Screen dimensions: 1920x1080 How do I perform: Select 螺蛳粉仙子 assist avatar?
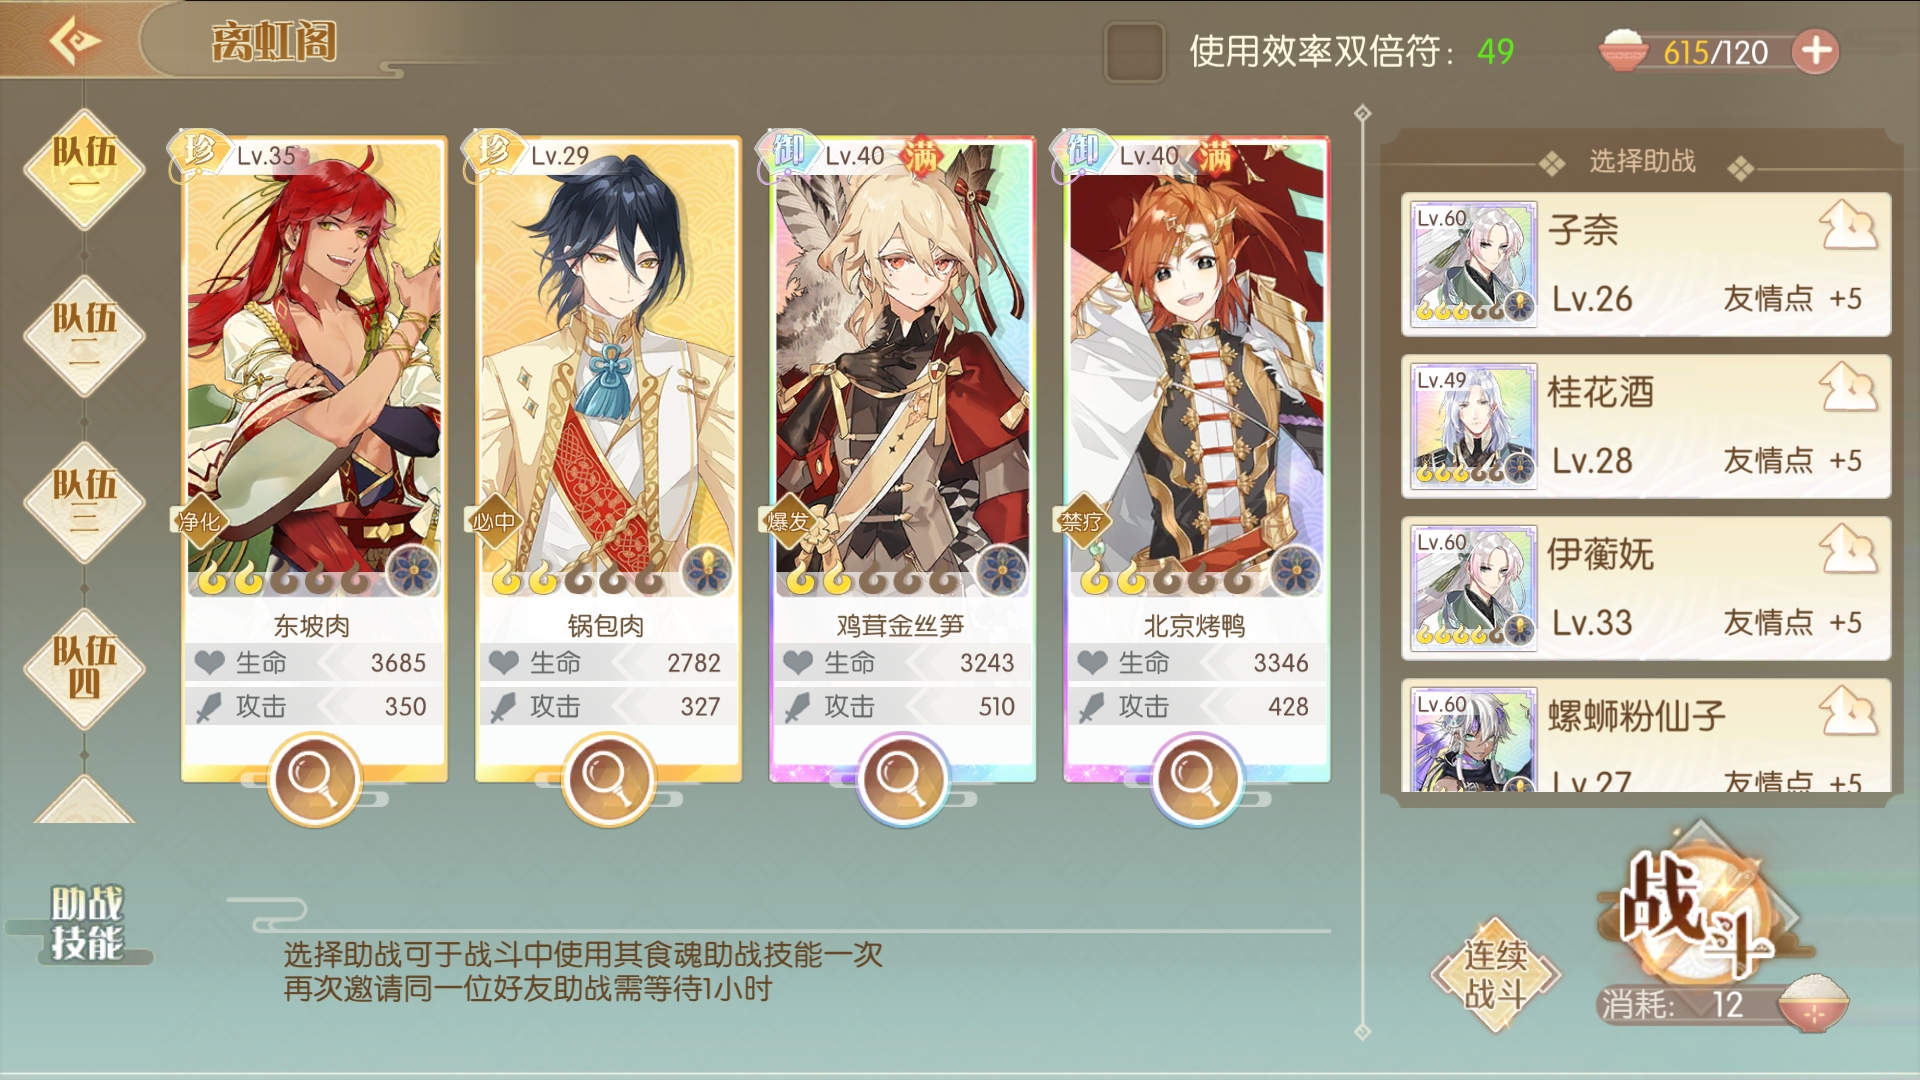pos(1473,740)
